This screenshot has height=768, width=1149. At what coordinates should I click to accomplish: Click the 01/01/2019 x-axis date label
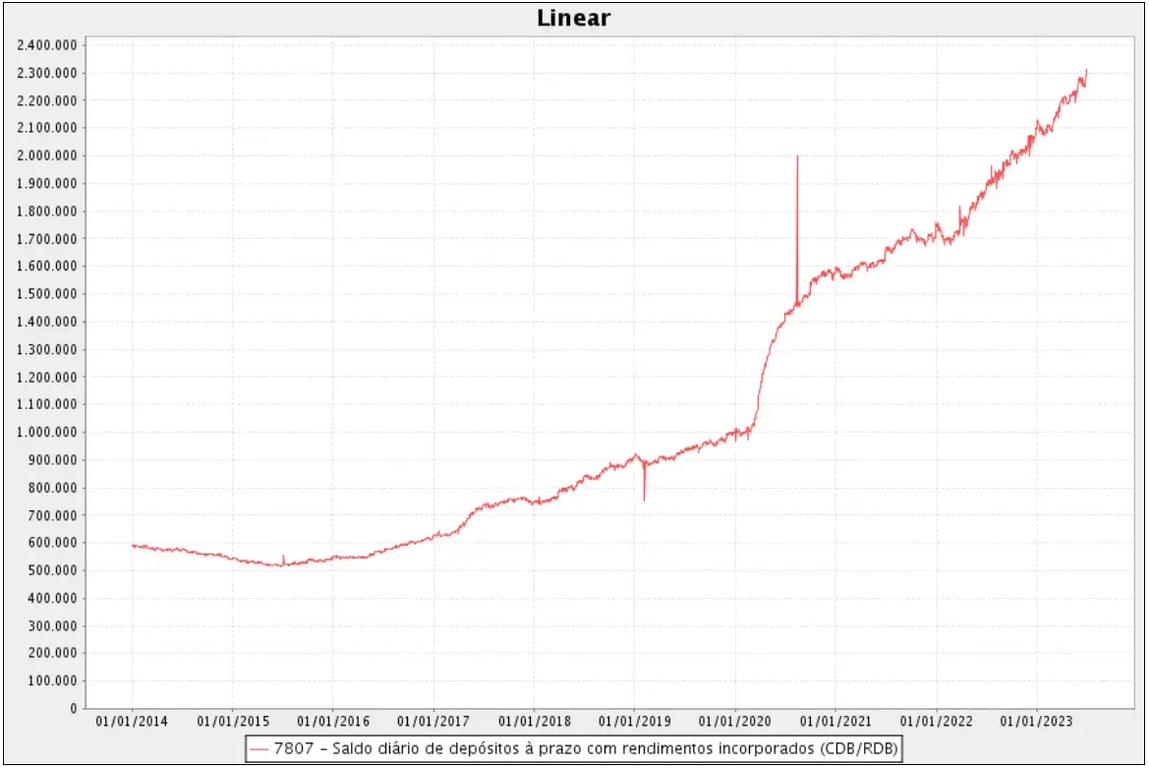click(634, 721)
